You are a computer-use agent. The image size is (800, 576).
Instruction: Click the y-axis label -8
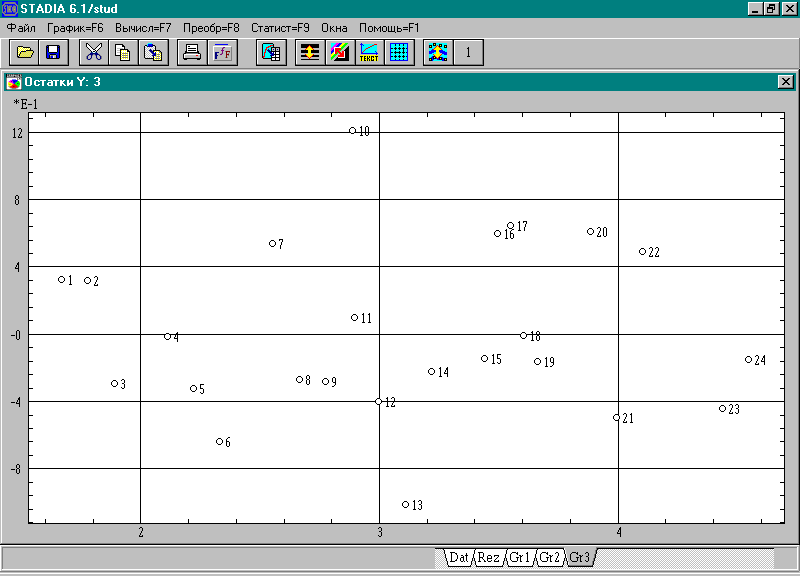point(16,469)
